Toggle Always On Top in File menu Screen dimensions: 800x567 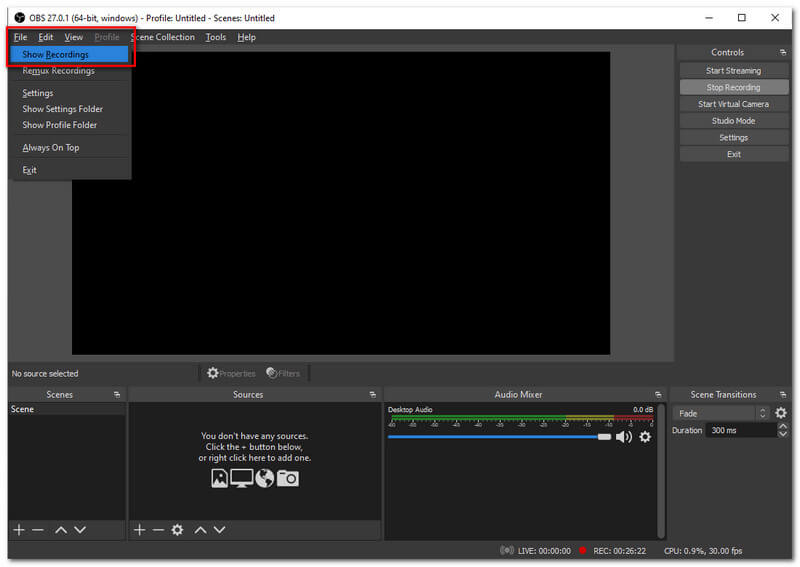click(51, 147)
